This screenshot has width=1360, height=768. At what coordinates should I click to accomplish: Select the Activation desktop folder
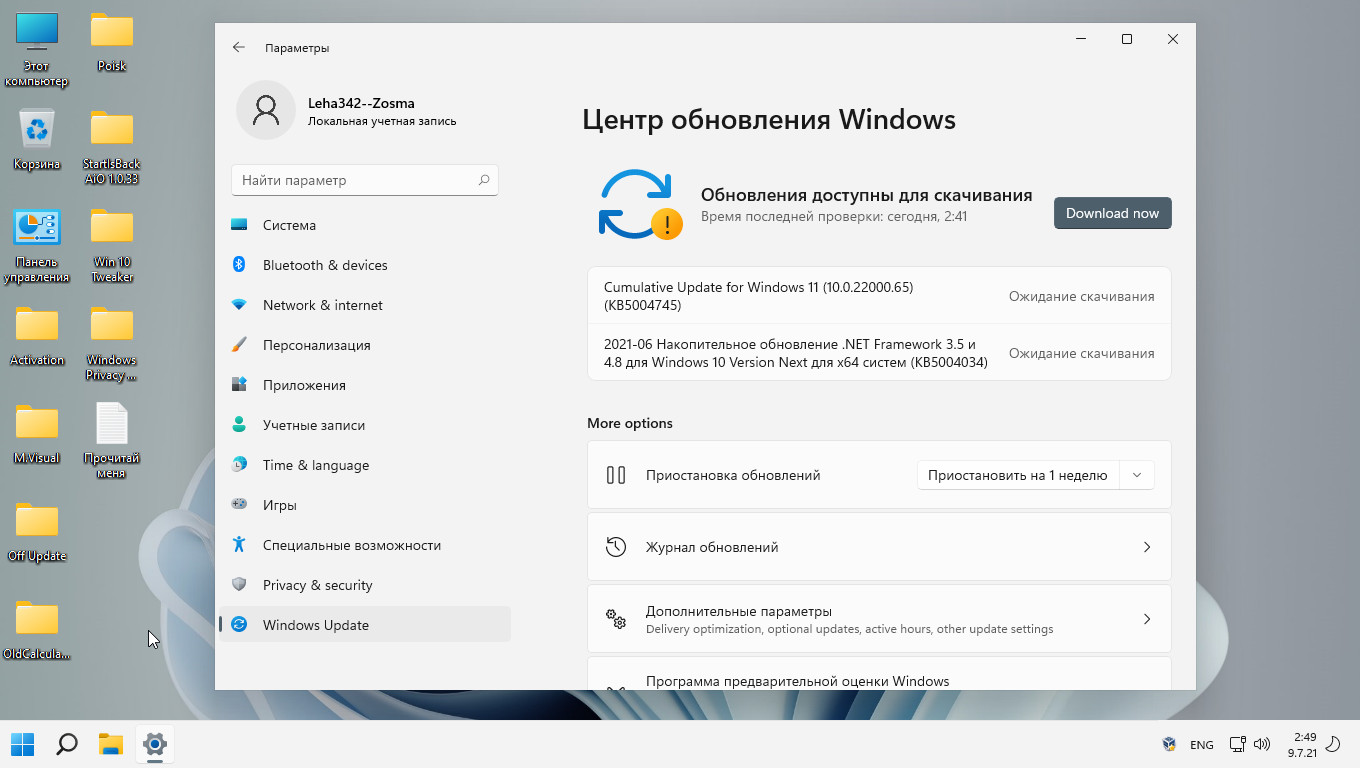(x=37, y=336)
